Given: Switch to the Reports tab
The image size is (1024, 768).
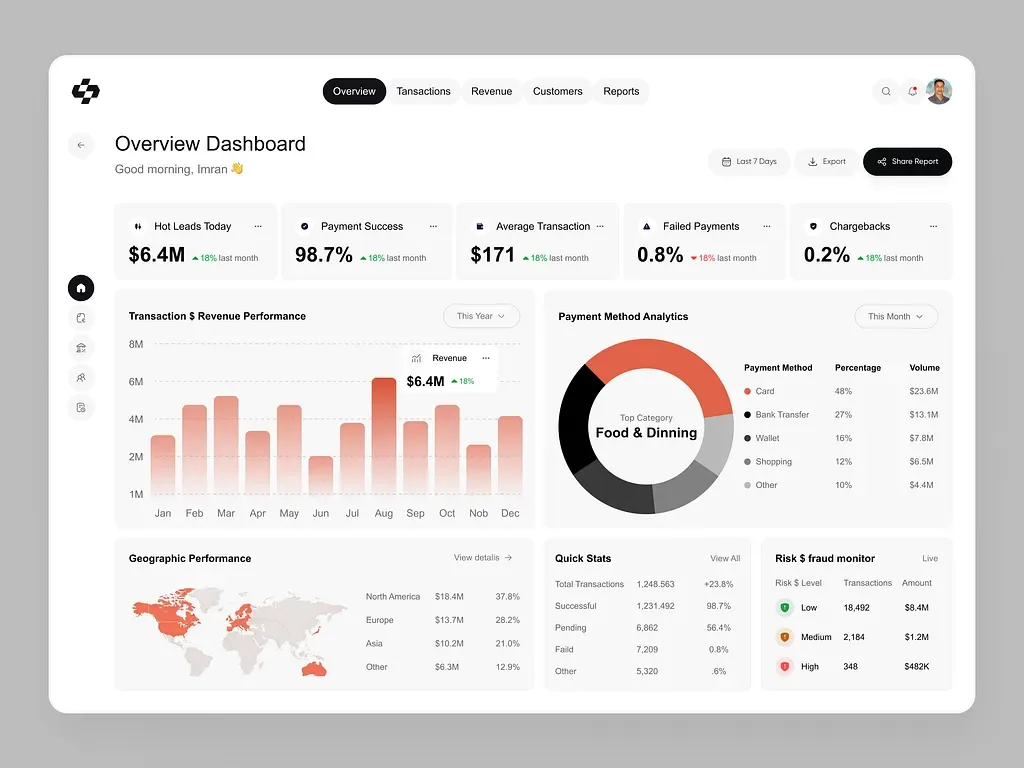Looking at the screenshot, I should click(621, 91).
